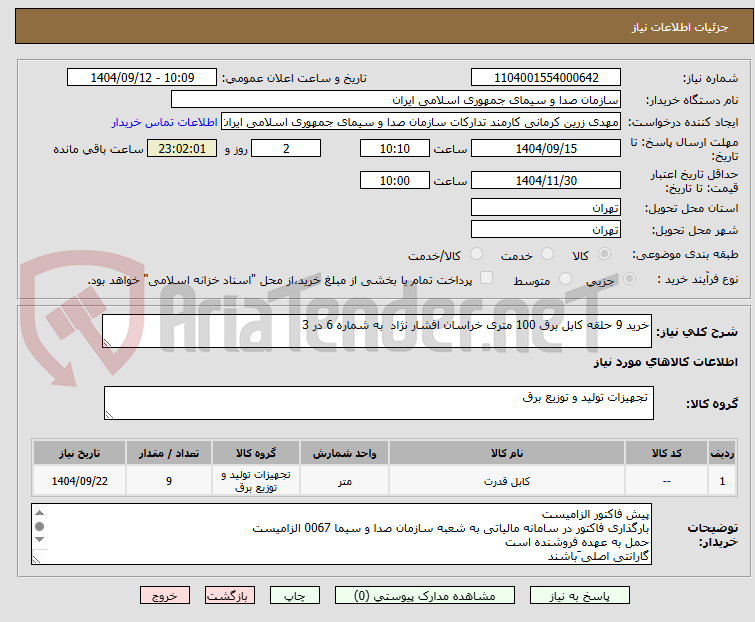
Task: Select the جزیی purchase type radio
Action: pyautogui.click(x=629, y=279)
